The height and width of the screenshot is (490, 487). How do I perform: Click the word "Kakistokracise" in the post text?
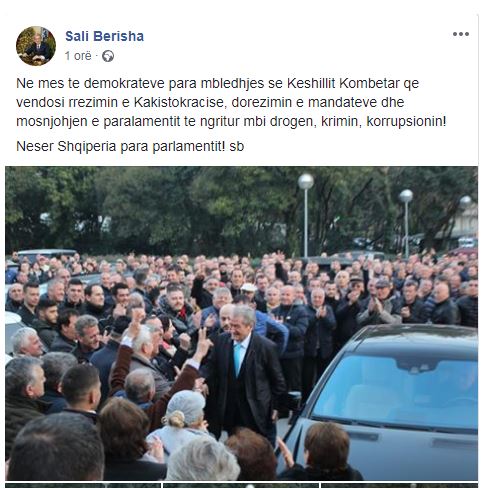[x=180, y=102]
